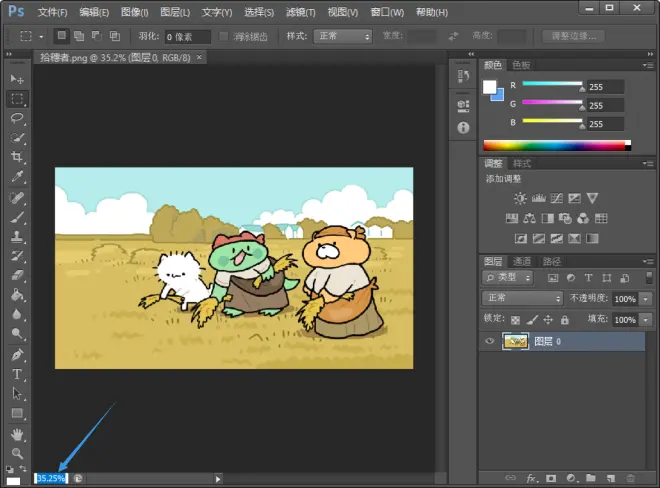Select the Paint Bucket tool

(17, 295)
